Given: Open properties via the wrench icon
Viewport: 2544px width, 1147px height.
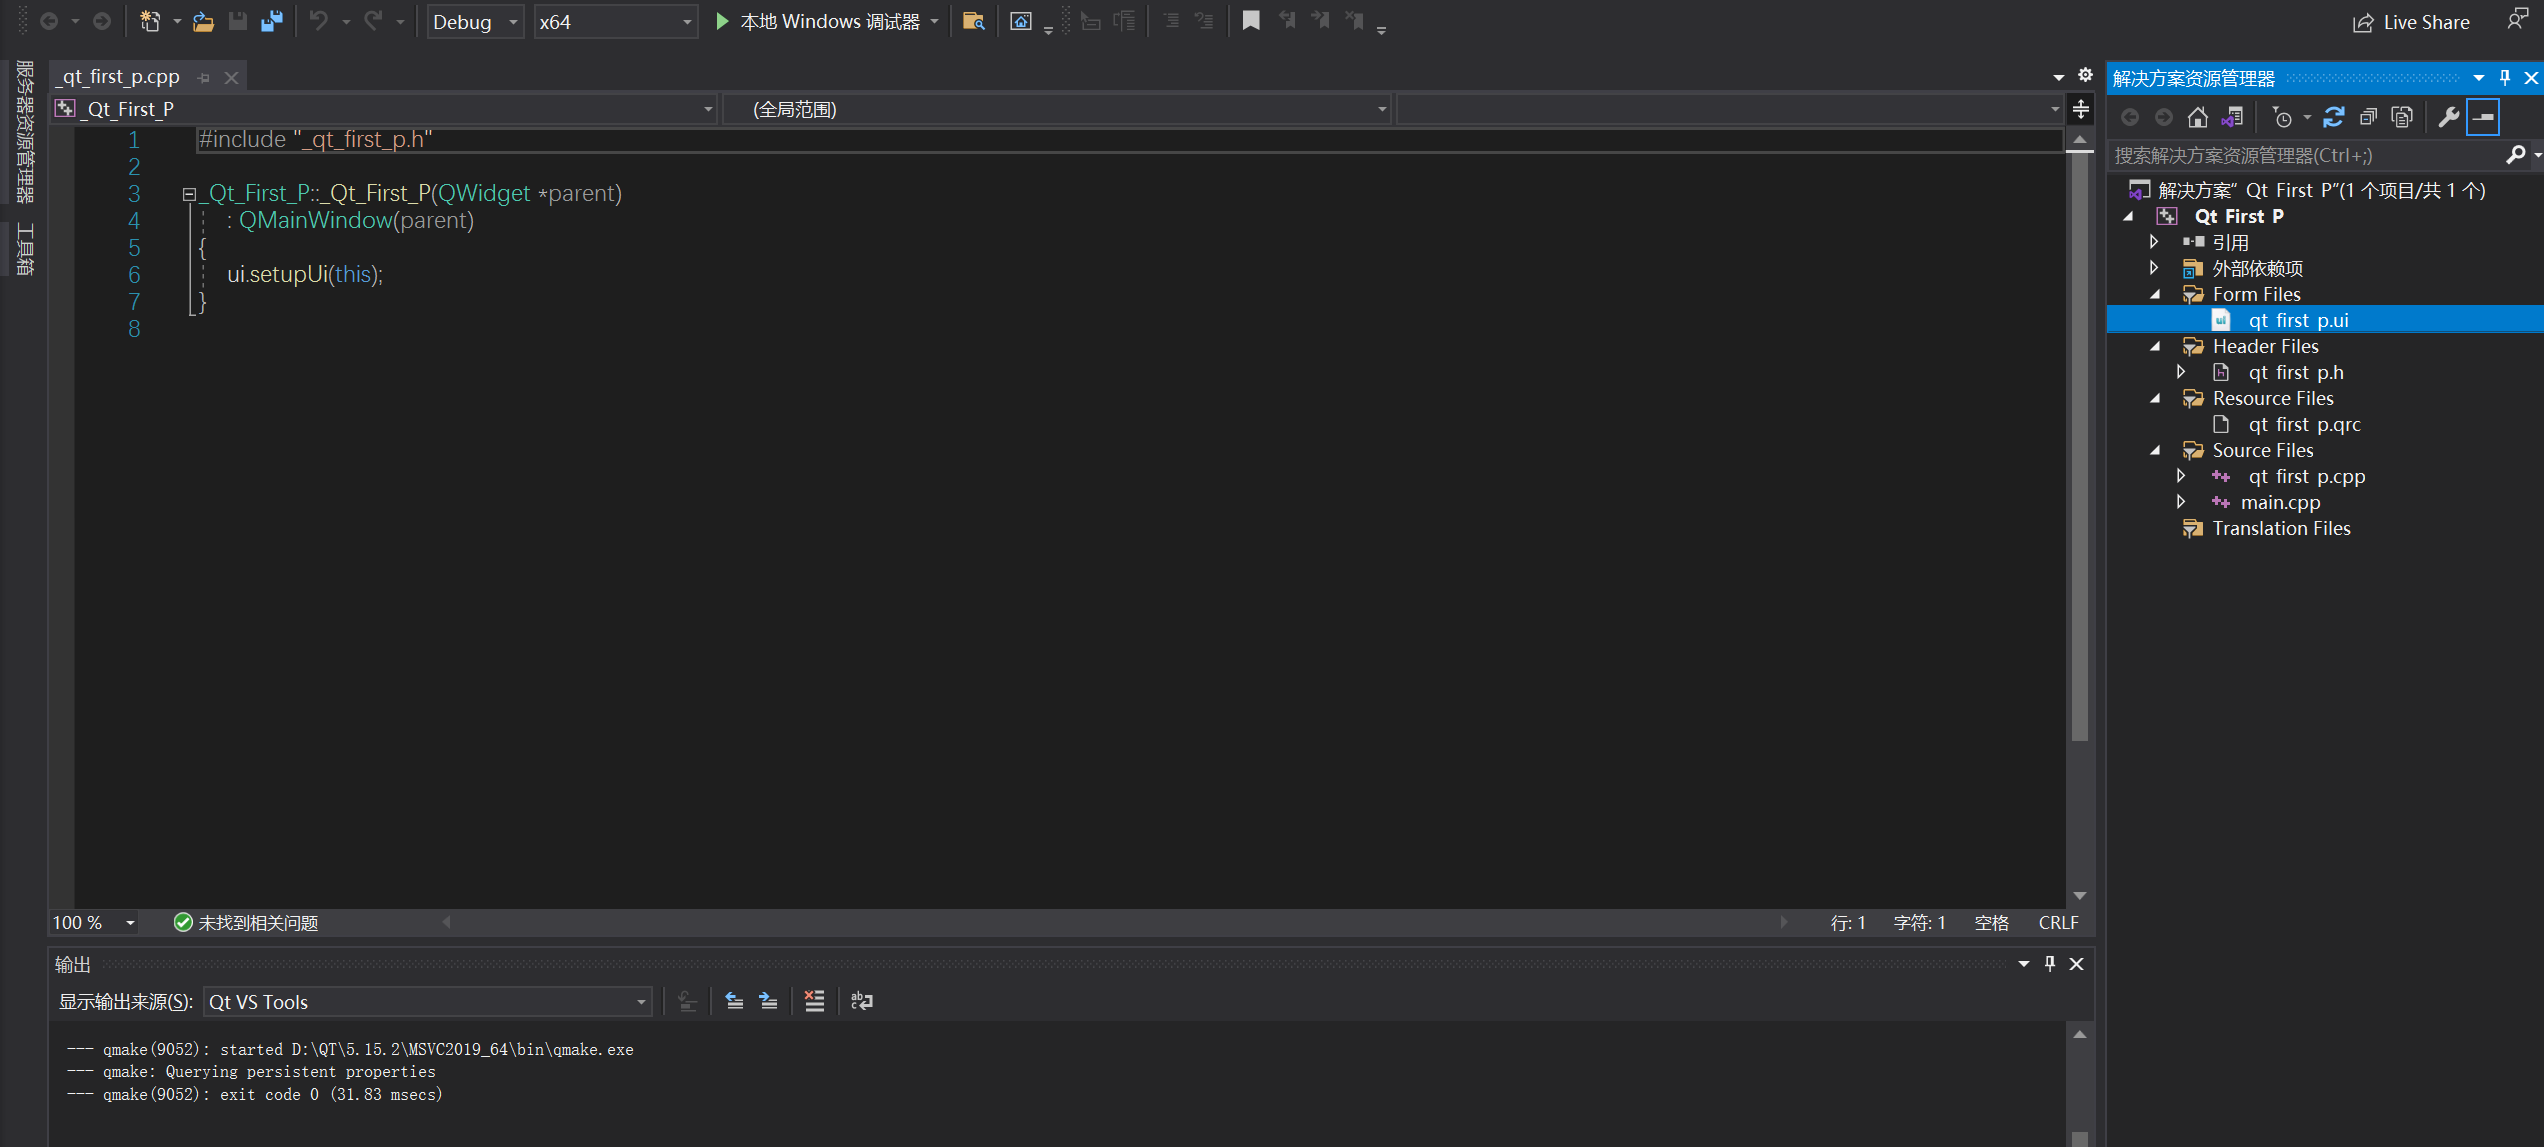Looking at the screenshot, I should (x=2448, y=118).
